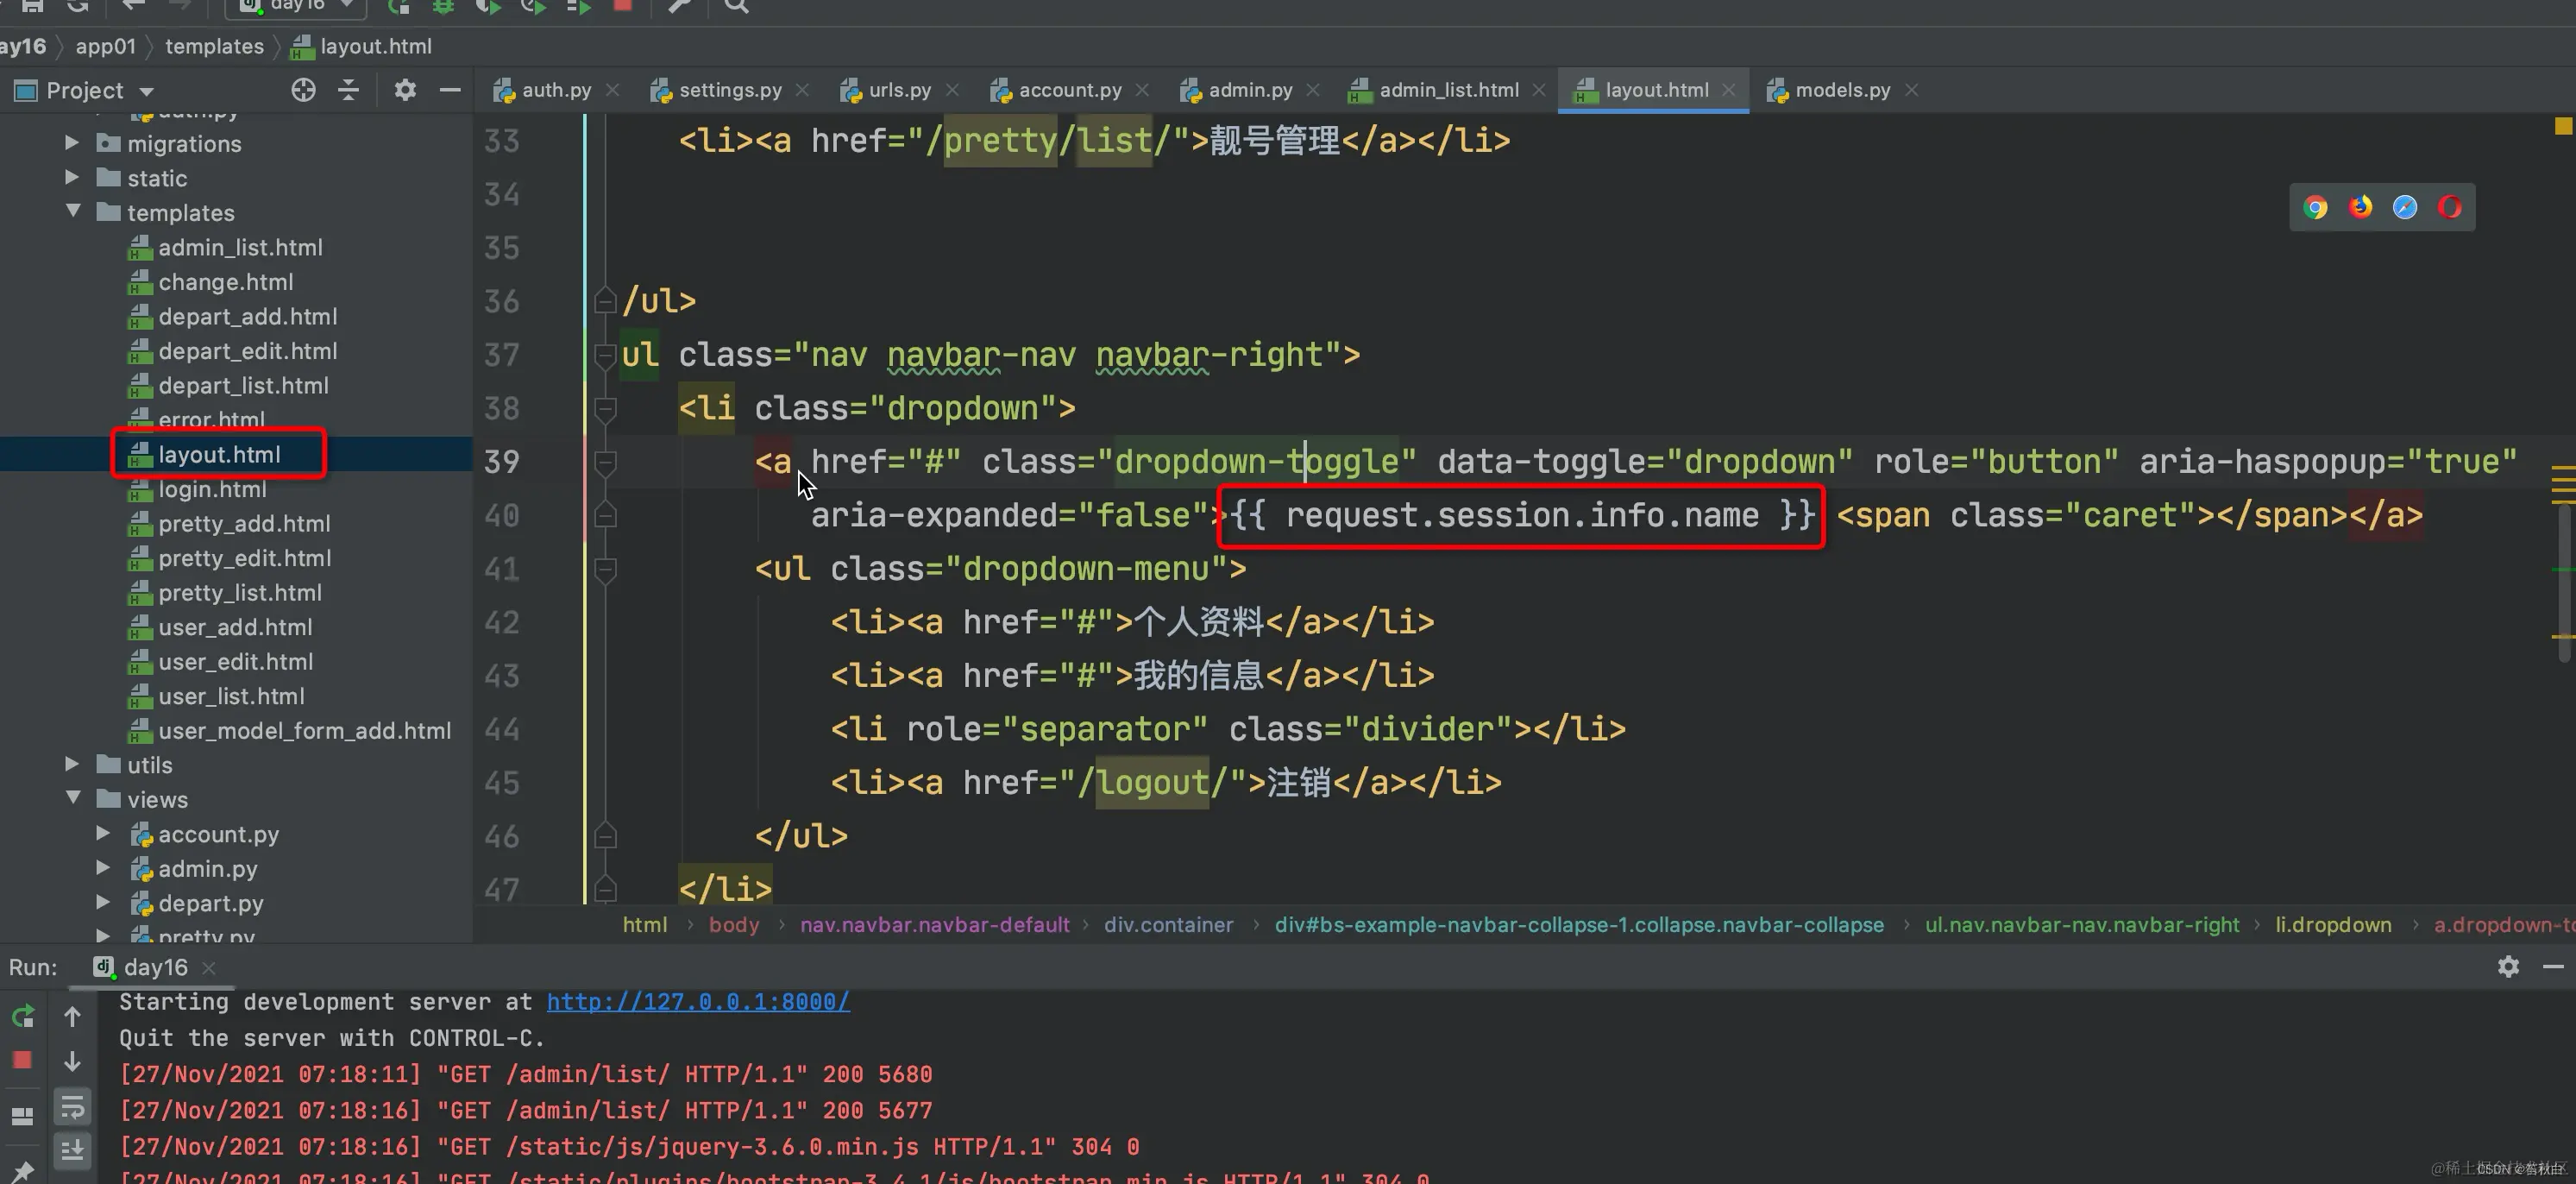Open in Chrome browser icon
This screenshot has width=2576, height=1184.
(2315, 207)
